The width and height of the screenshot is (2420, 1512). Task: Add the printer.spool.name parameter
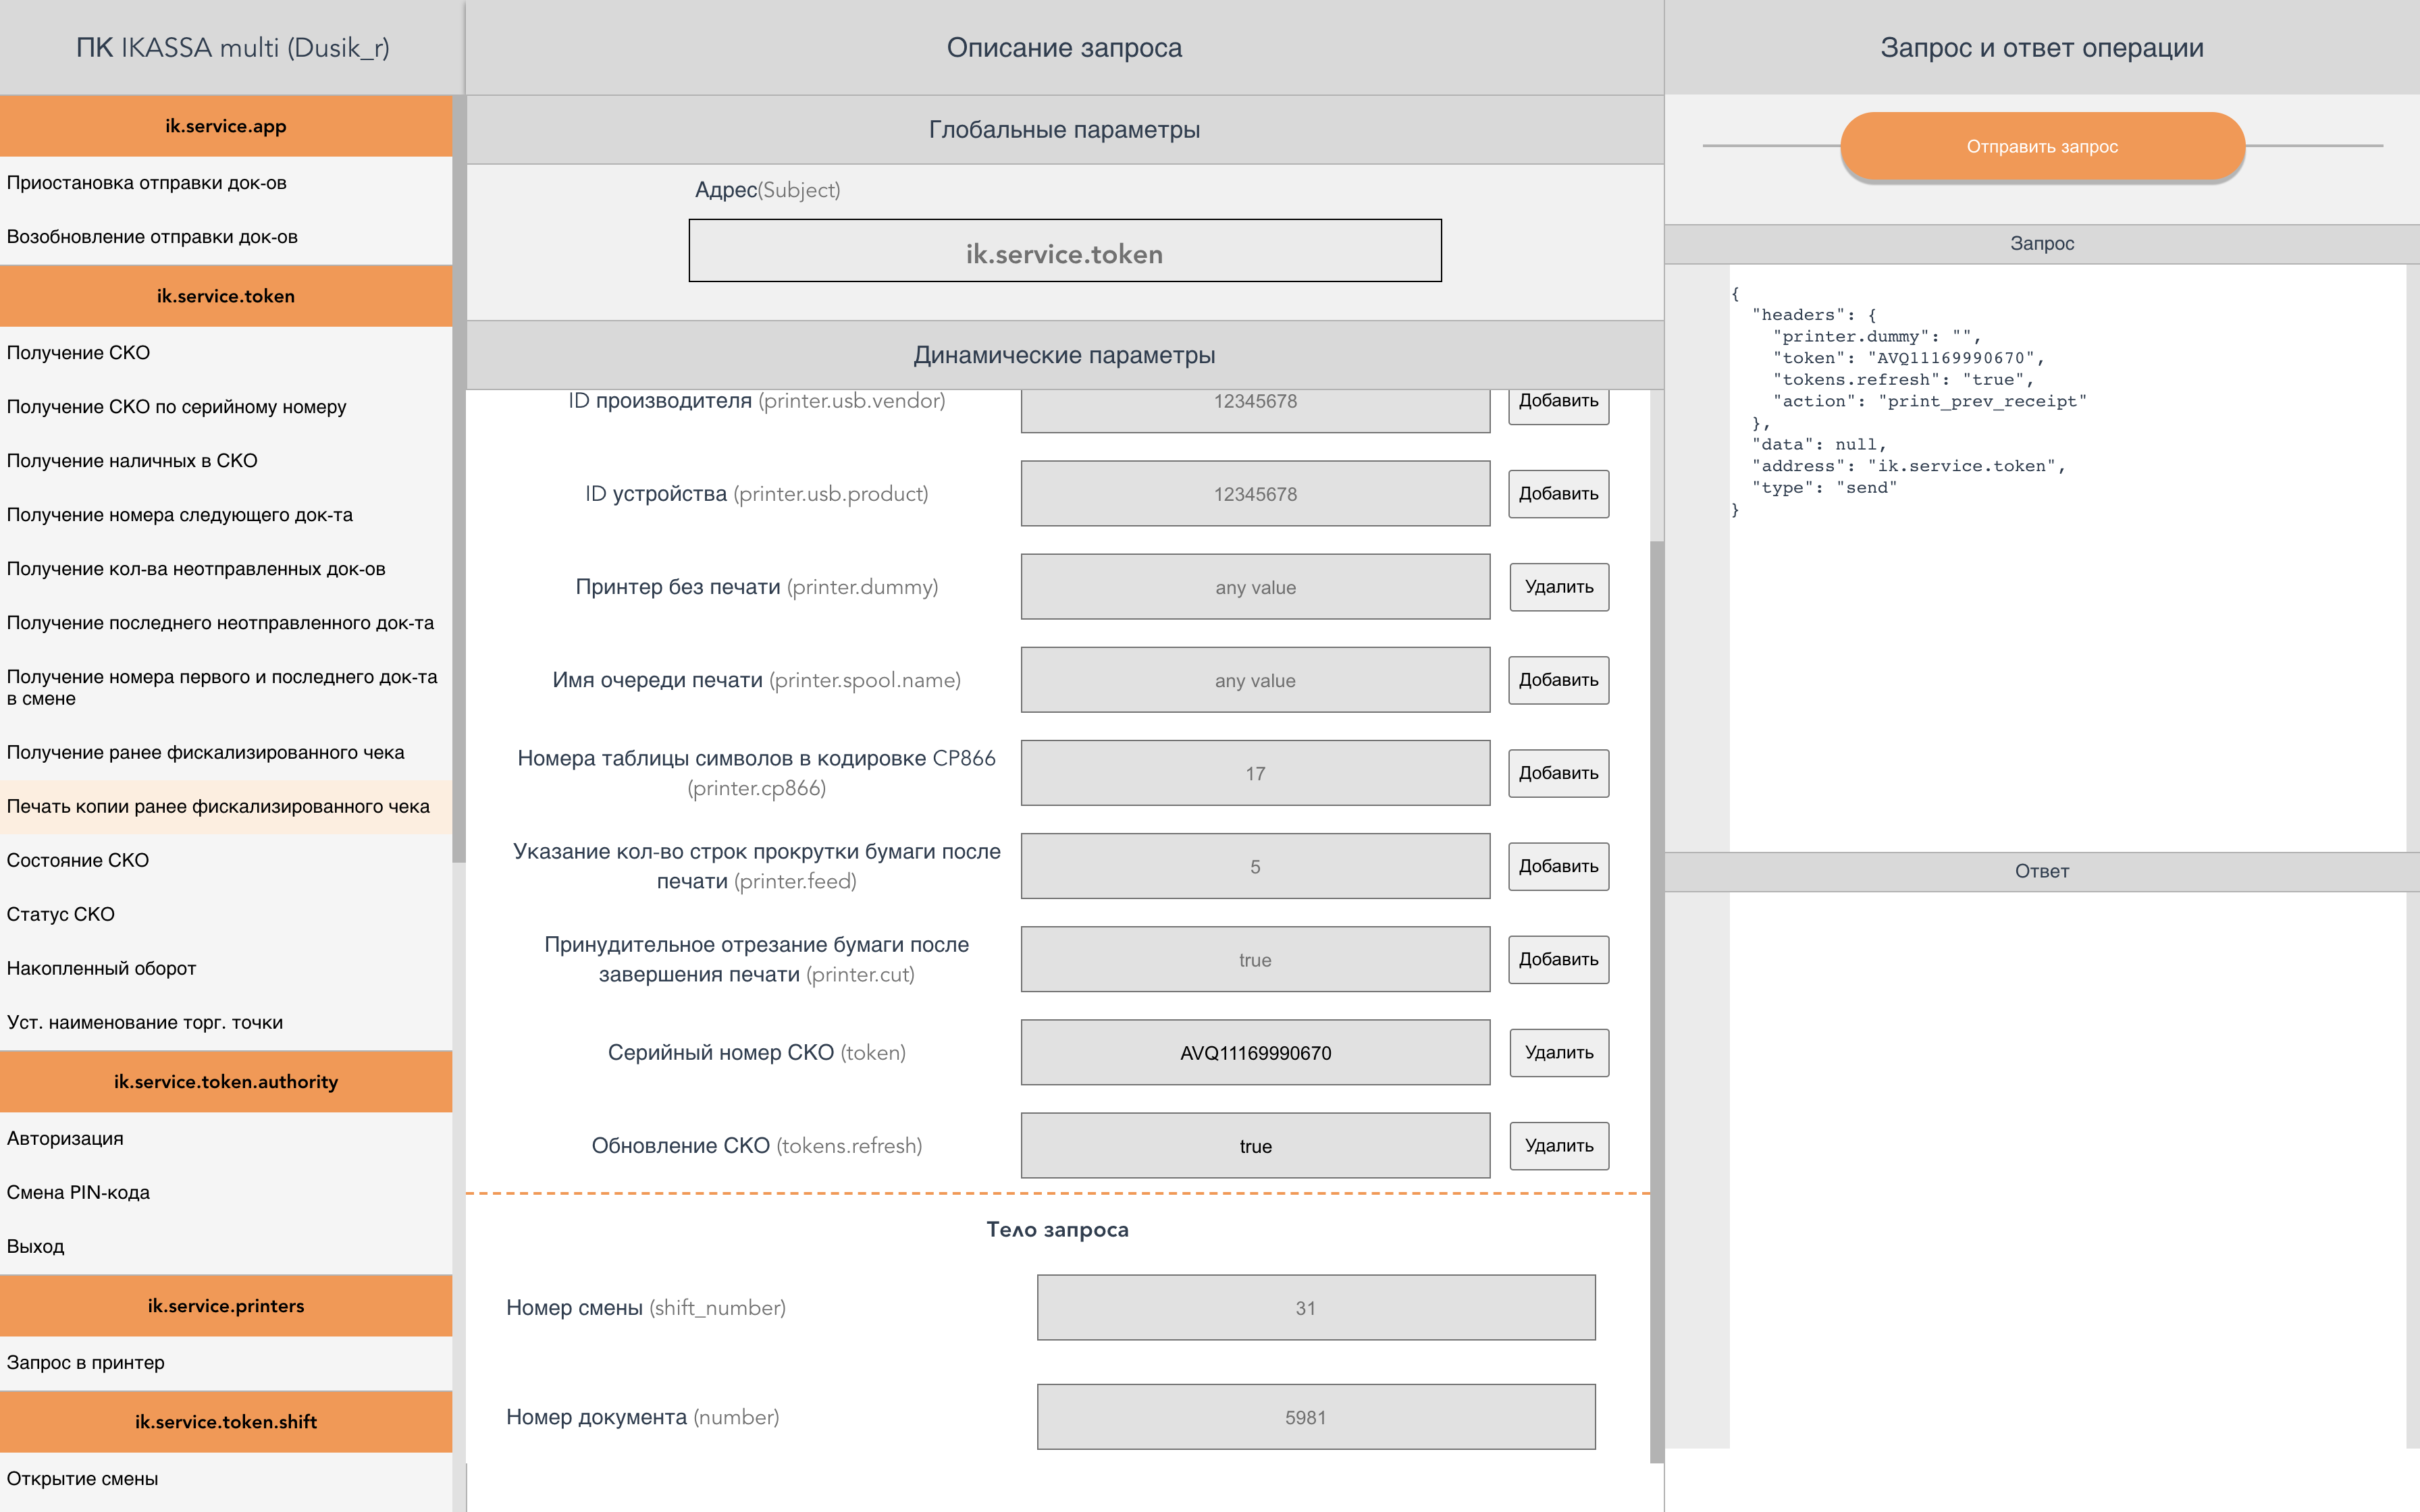1558,680
